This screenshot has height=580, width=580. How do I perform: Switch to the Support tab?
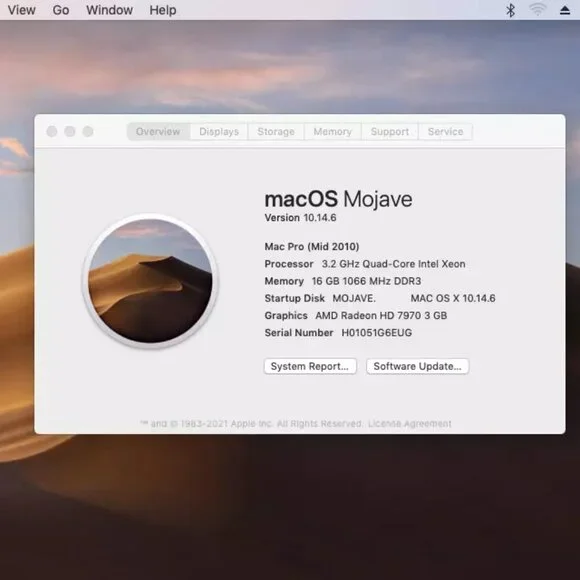click(390, 132)
